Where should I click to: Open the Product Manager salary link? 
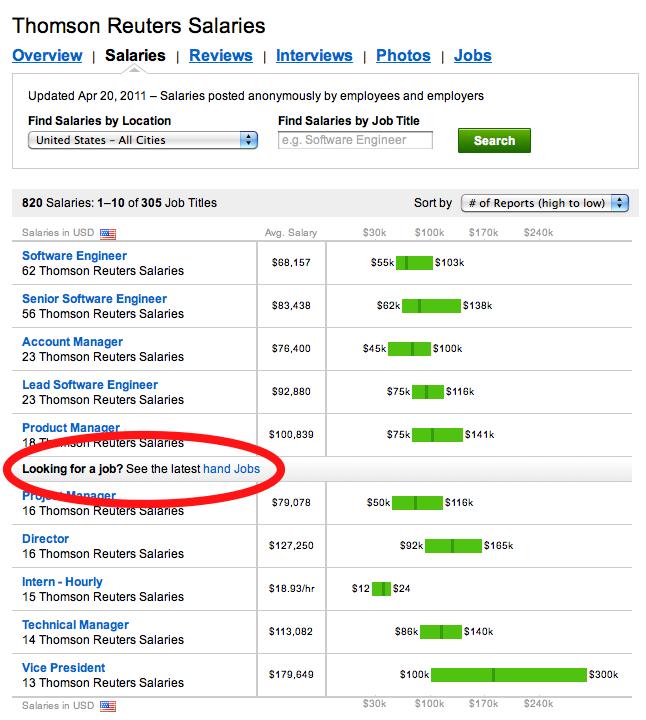[x=71, y=428]
